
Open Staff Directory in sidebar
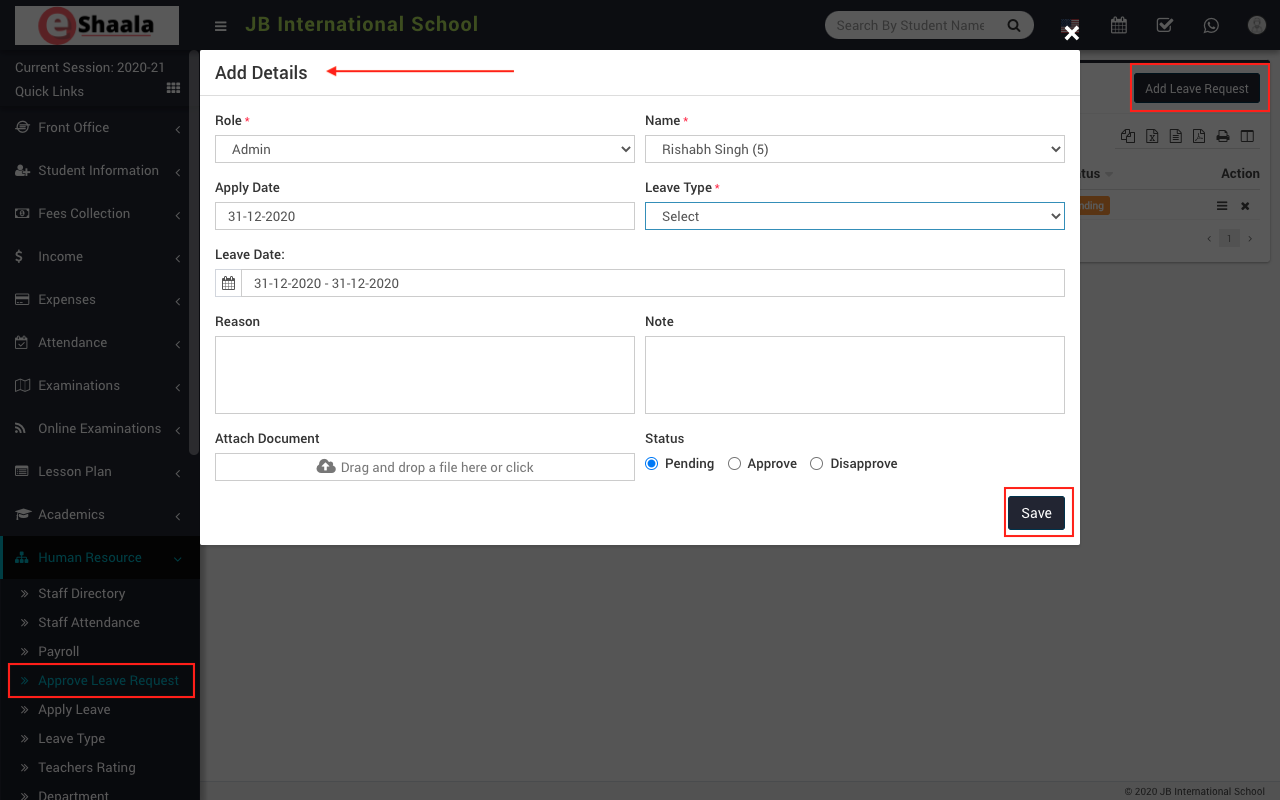click(x=81, y=593)
